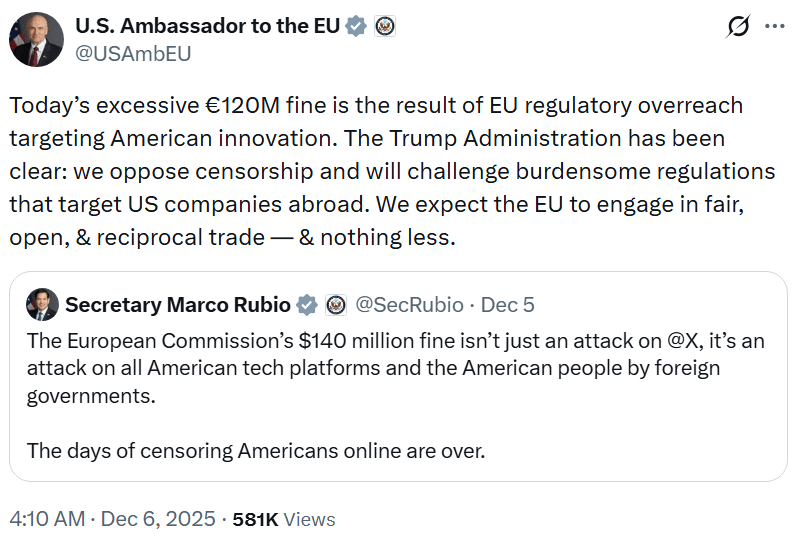Click the @SecRubio handle

[x=410, y=305]
